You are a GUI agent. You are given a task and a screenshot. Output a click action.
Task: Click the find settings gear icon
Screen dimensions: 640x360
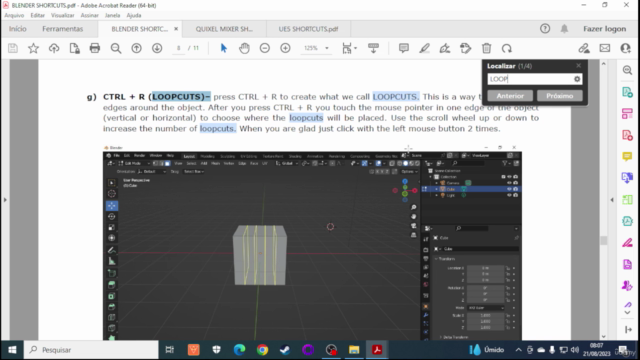577,79
